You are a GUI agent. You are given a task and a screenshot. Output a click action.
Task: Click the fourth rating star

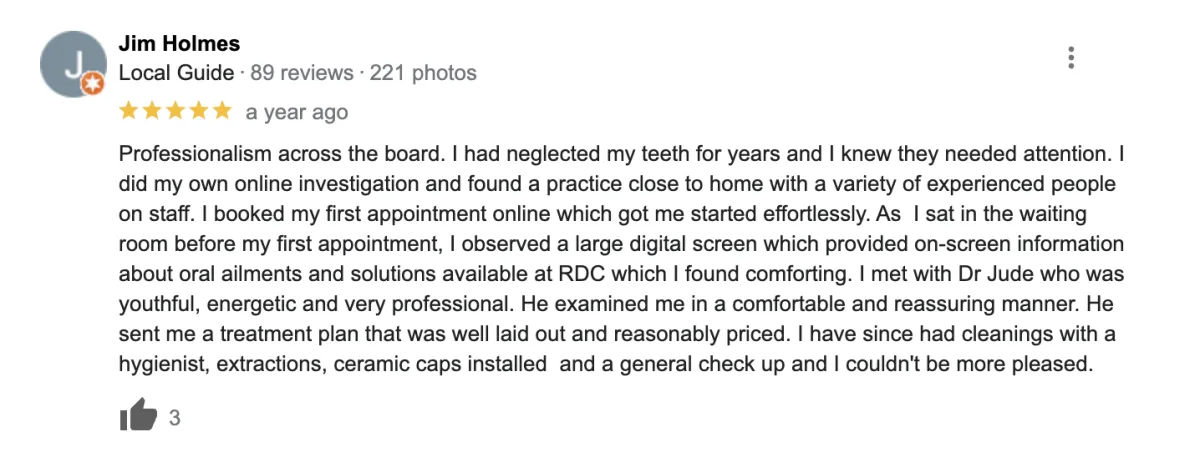pyautogui.click(x=199, y=111)
